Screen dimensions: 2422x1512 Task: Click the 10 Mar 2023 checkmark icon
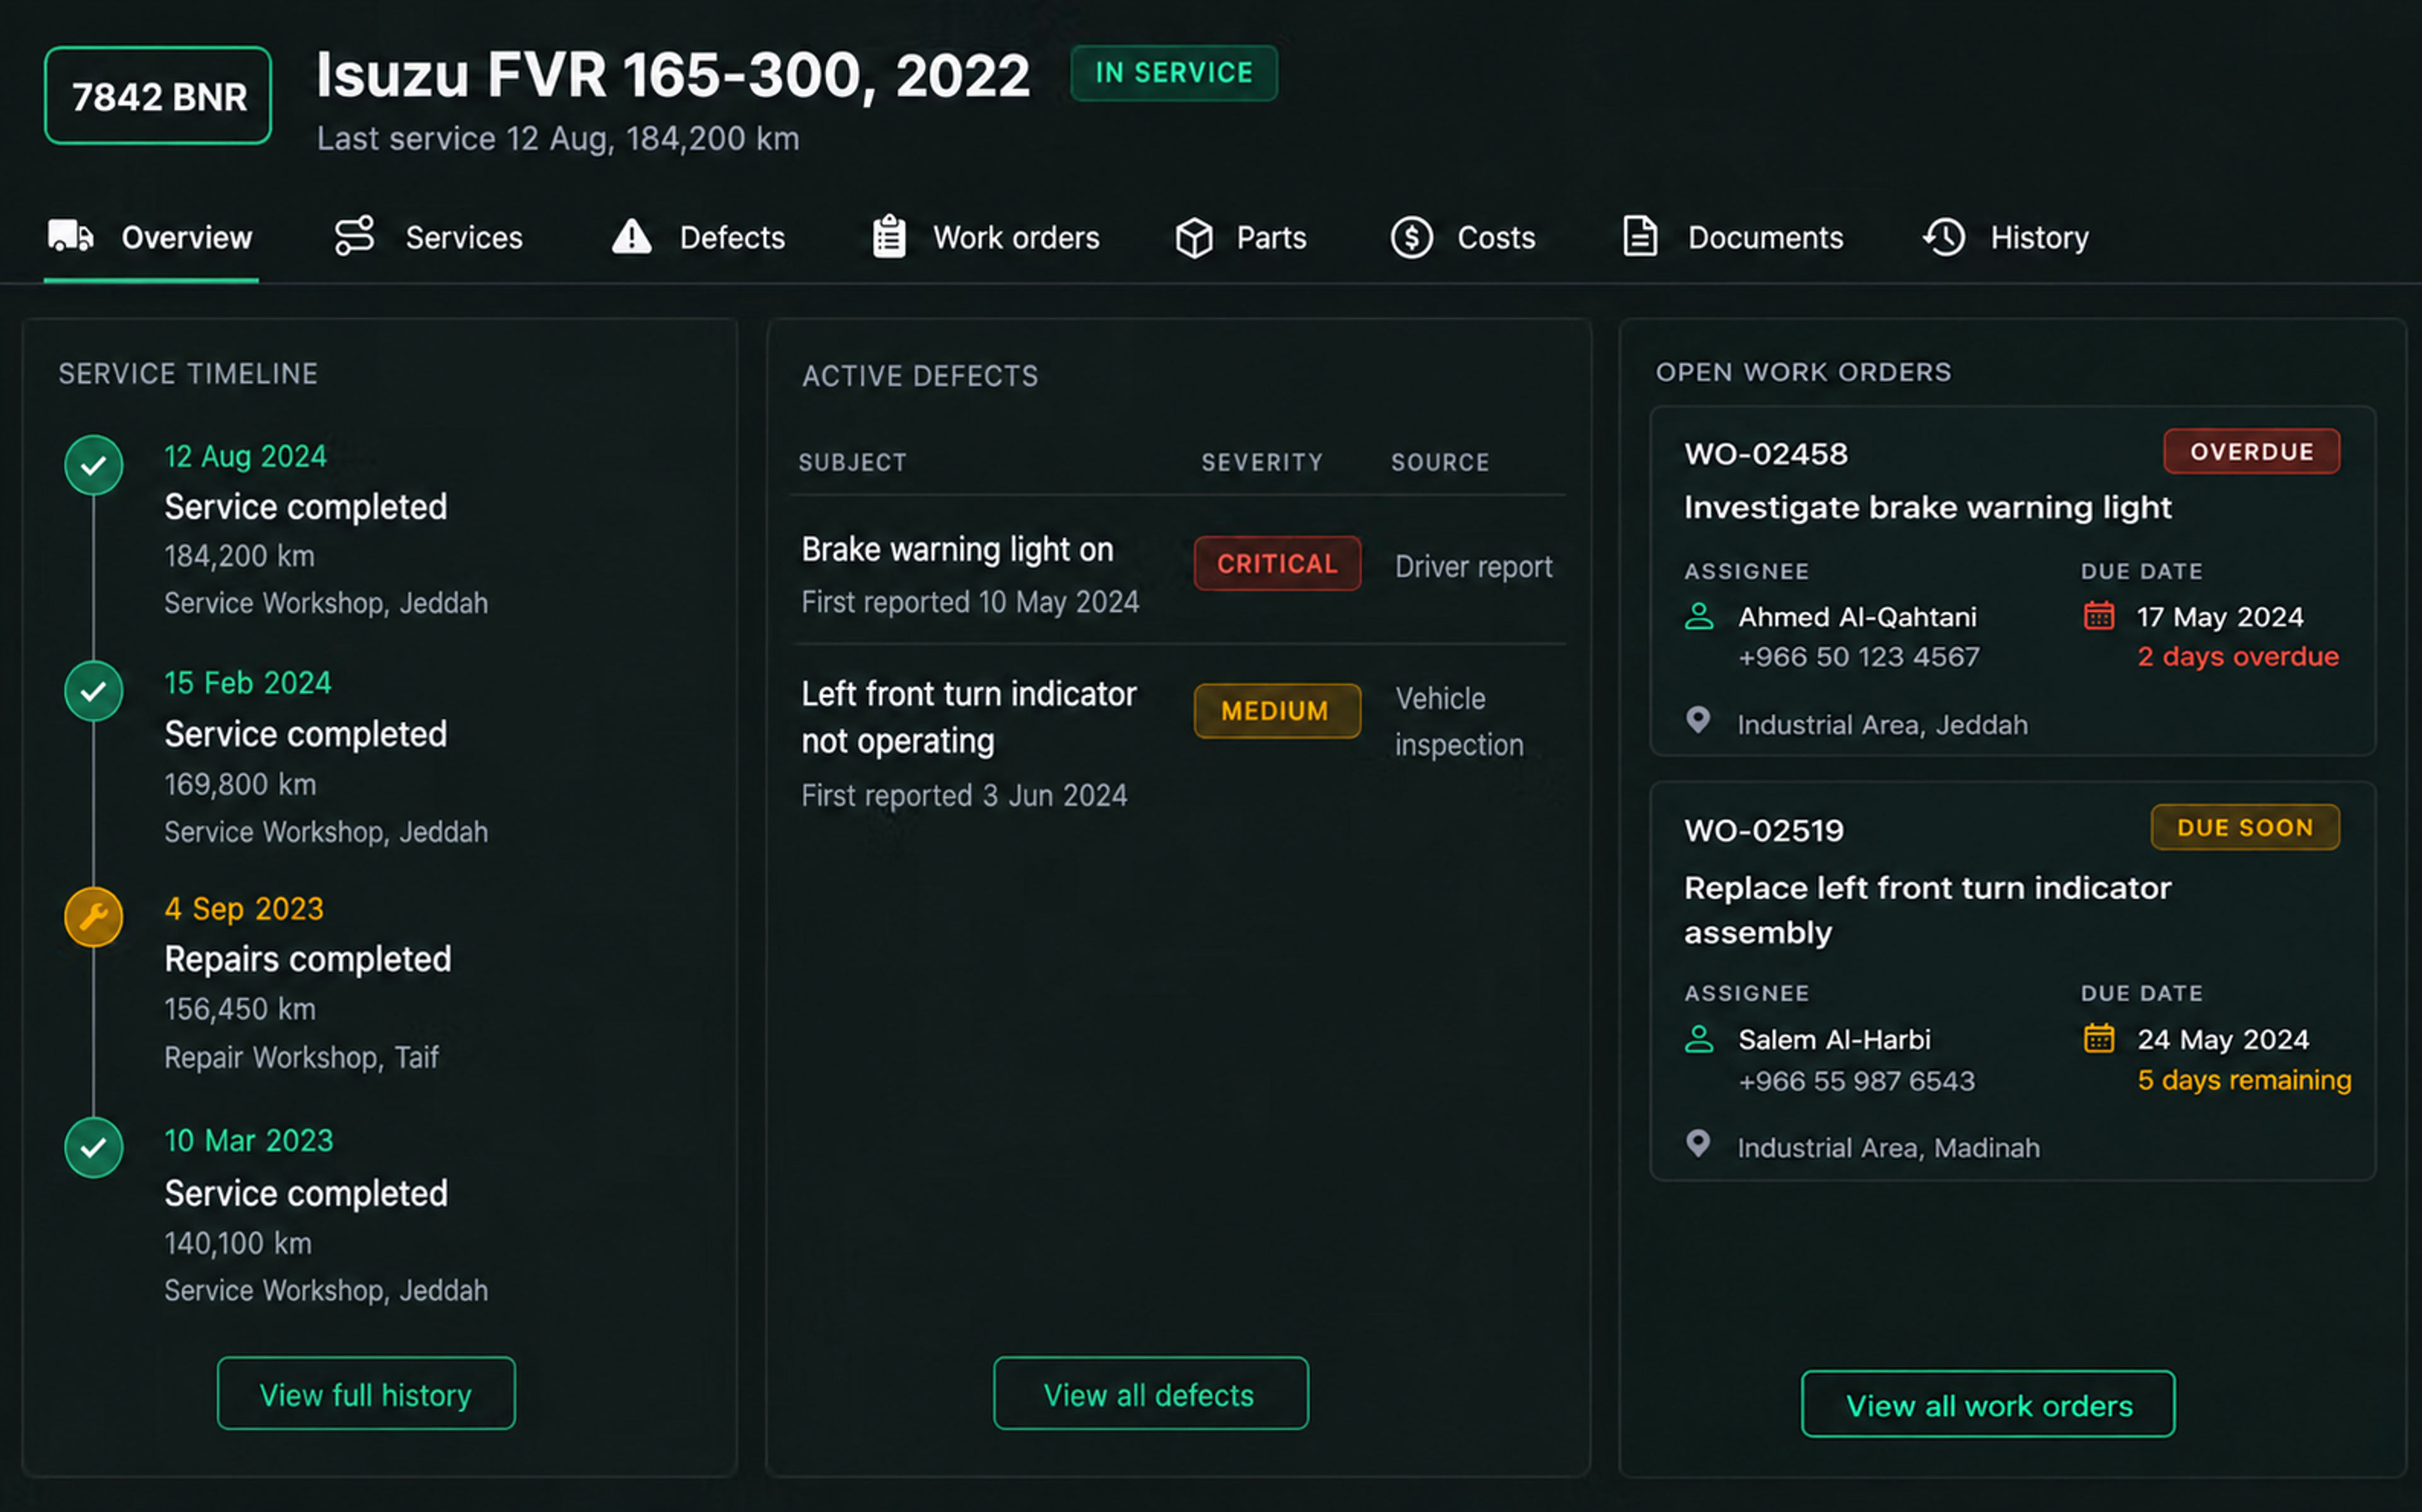[x=94, y=1147]
